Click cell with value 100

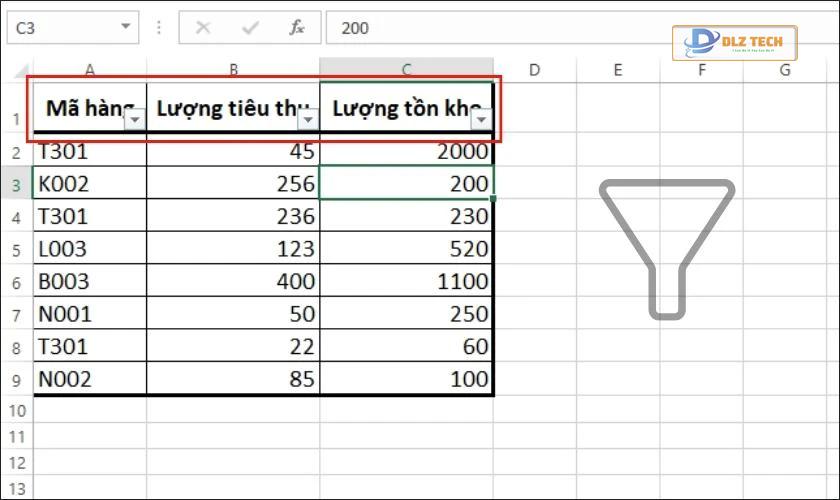tap(407, 379)
